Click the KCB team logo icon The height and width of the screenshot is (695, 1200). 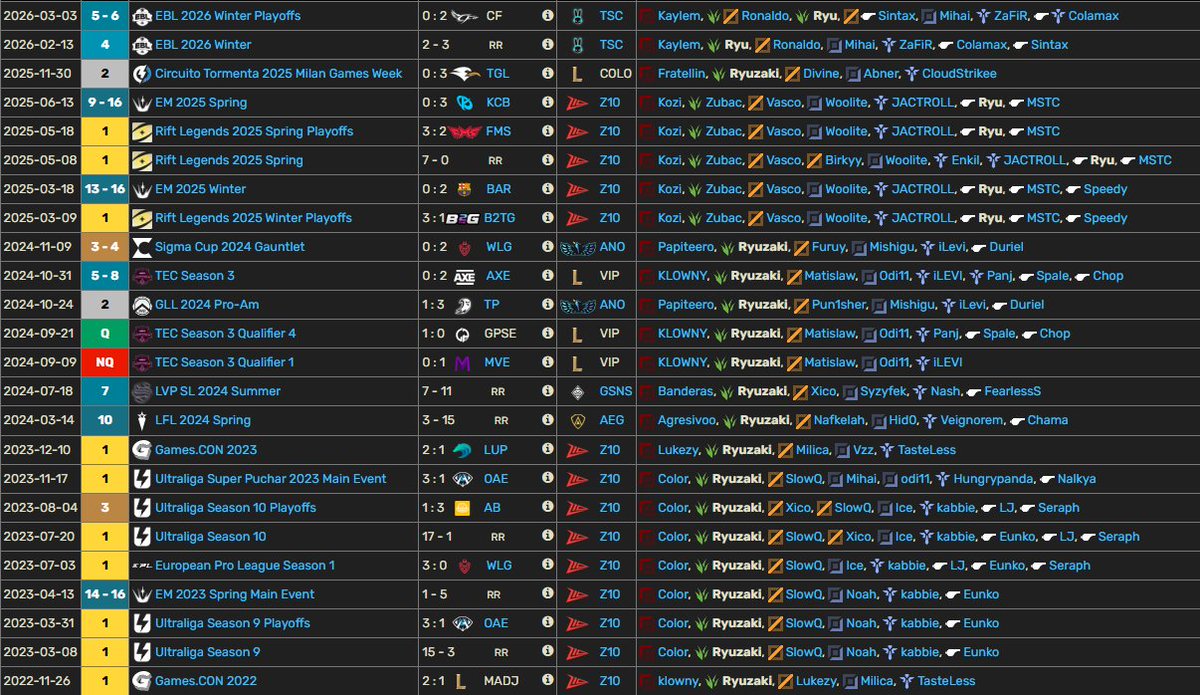464,102
